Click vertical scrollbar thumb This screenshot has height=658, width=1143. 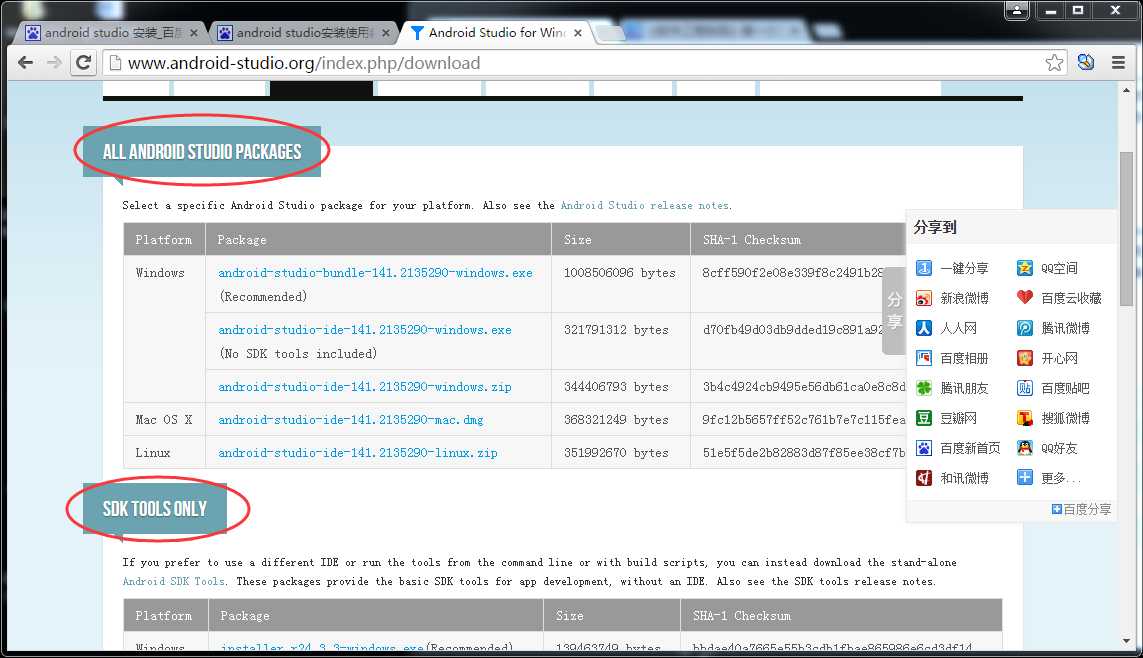click(1126, 229)
